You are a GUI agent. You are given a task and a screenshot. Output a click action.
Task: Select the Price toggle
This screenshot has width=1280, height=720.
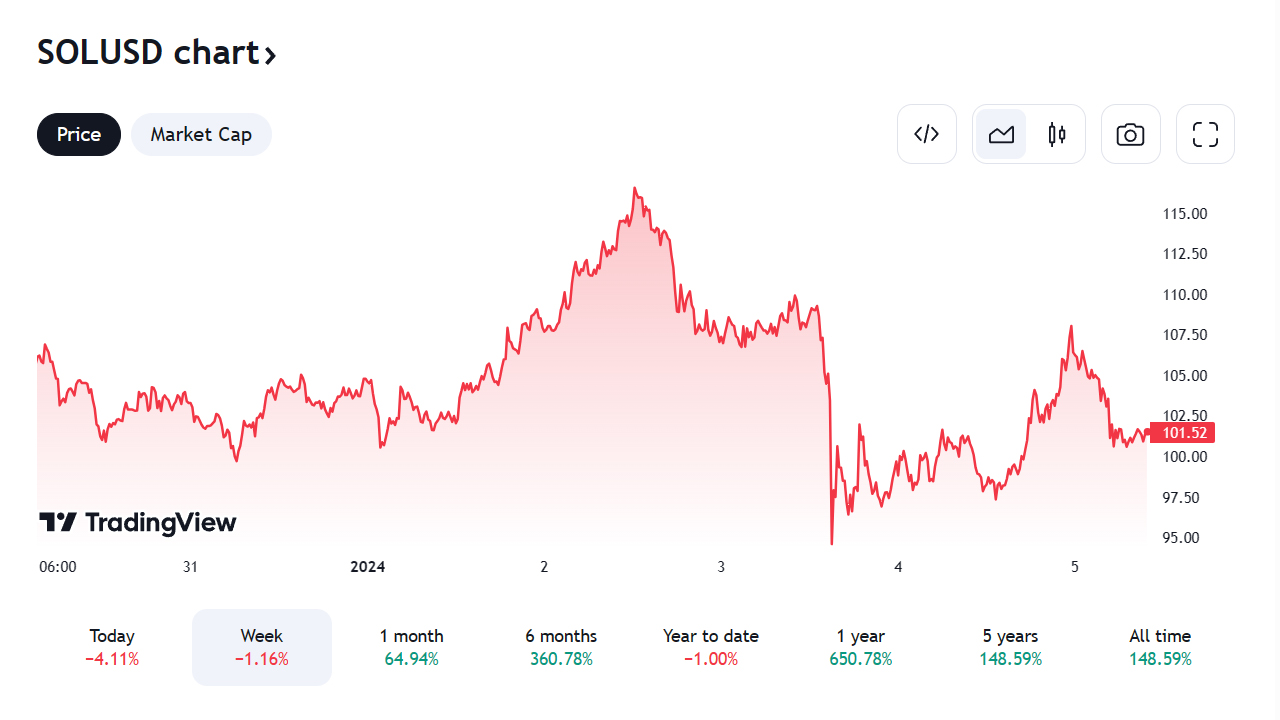tap(79, 134)
